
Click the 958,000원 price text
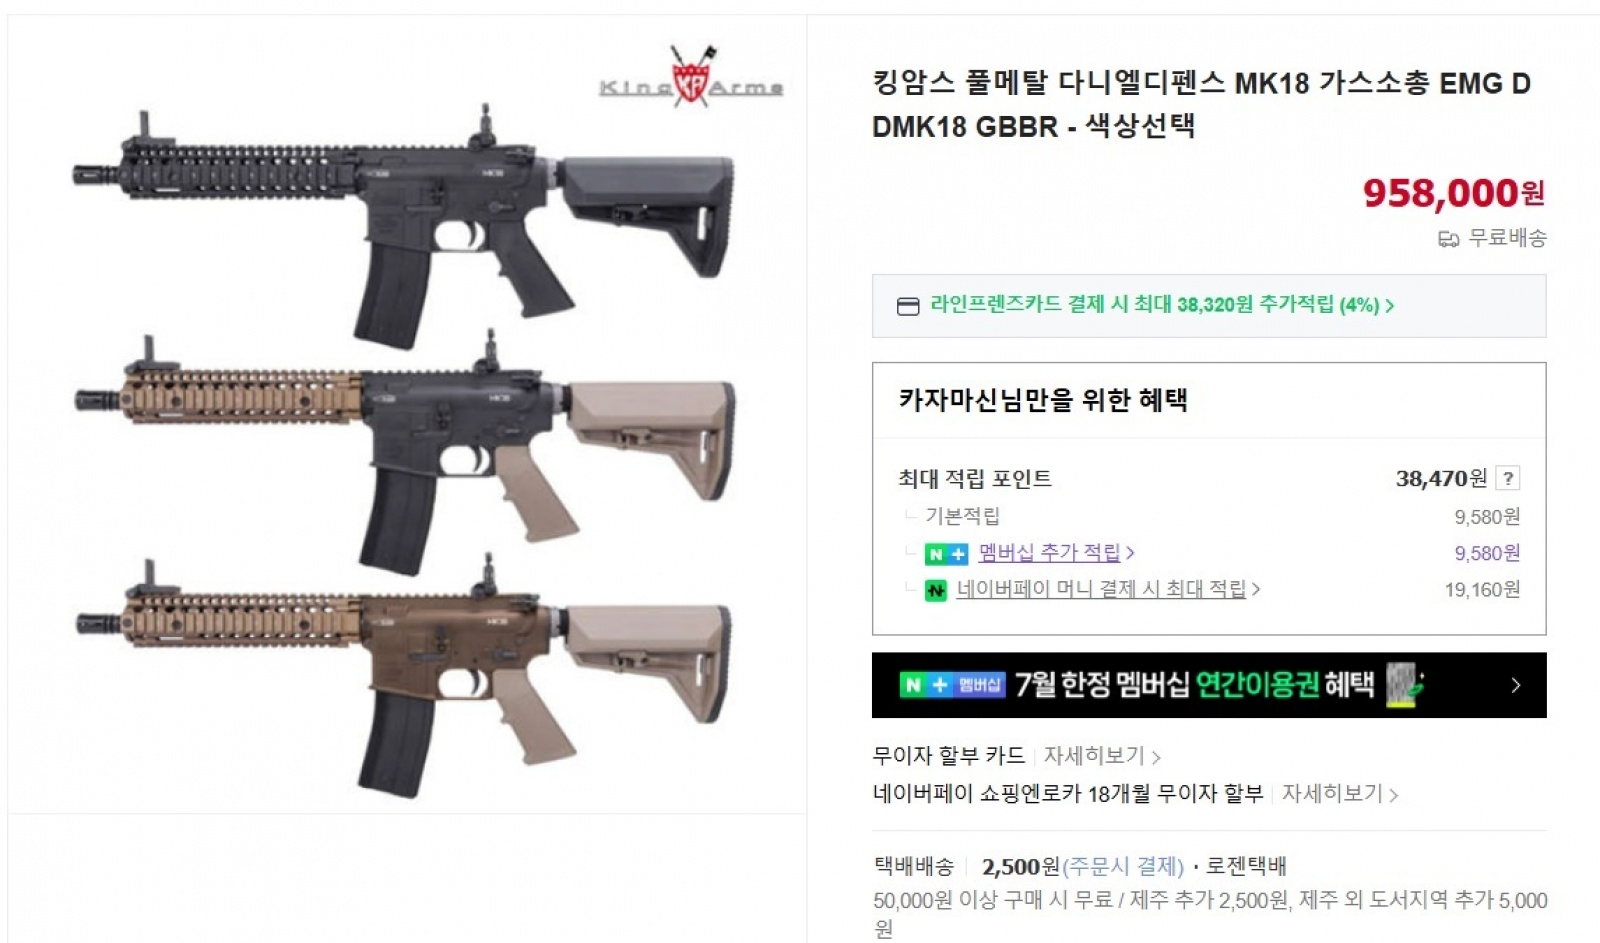1454,193
